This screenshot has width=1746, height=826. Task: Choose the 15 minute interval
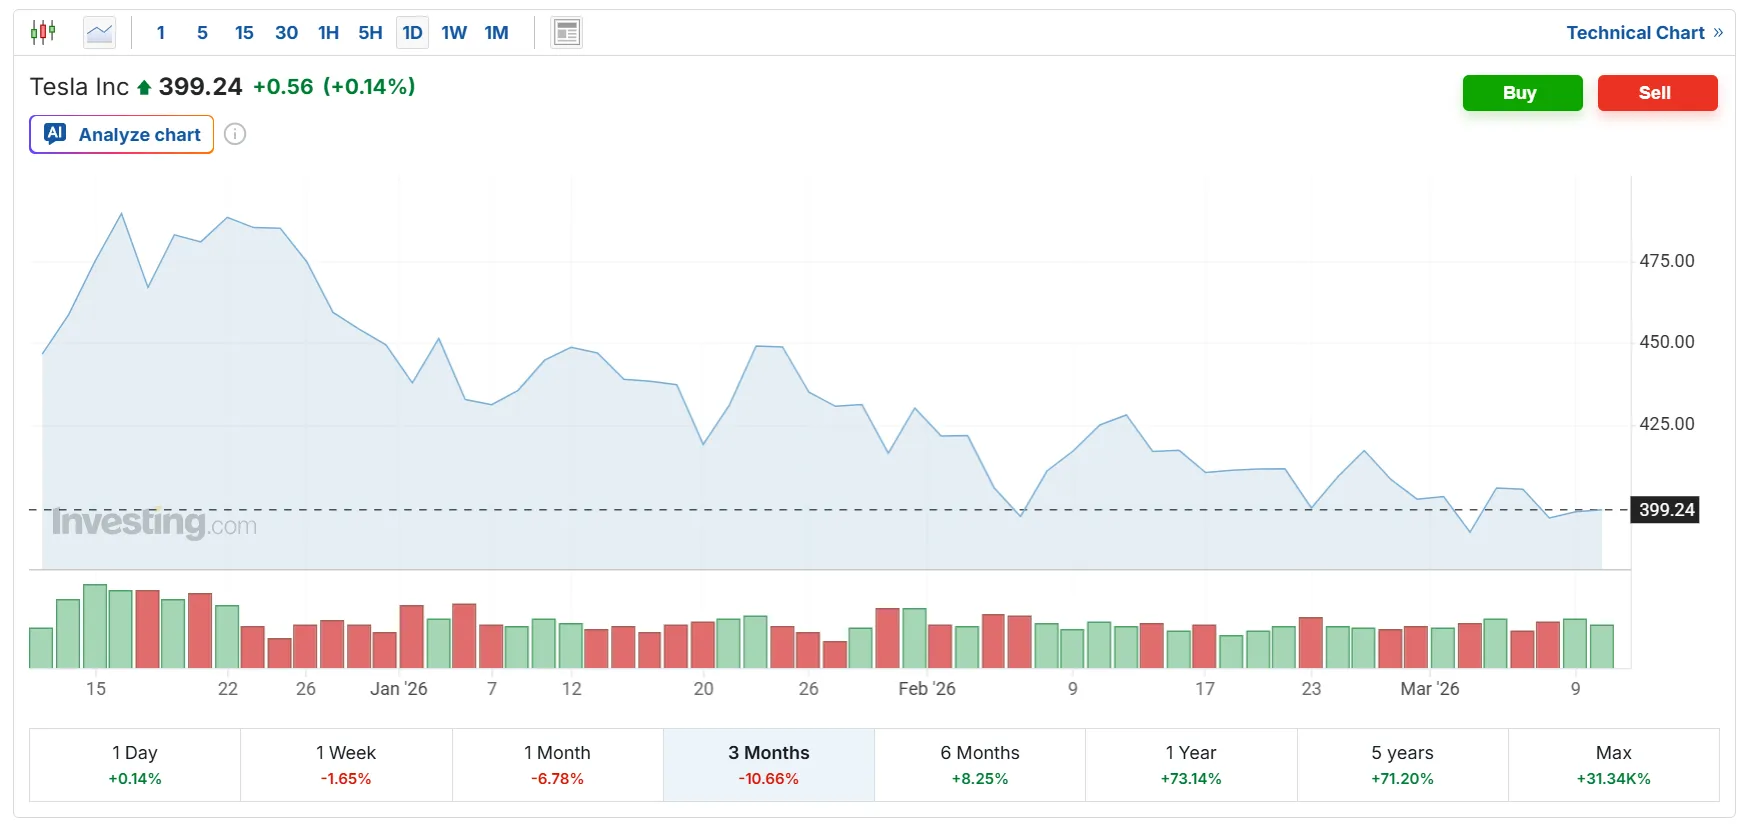point(244,33)
